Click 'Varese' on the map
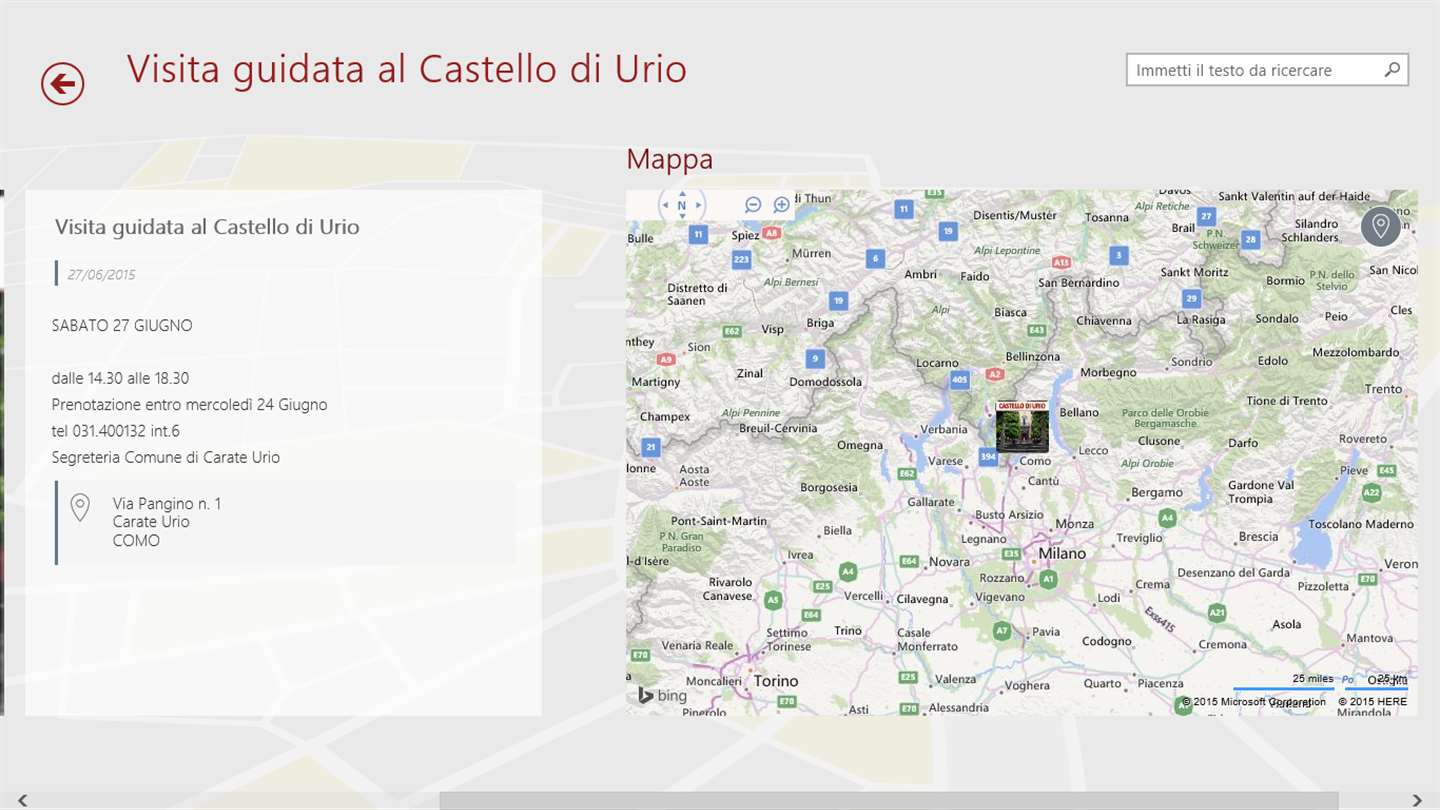This screenshot has height=810, width=1440. (945, 462)
